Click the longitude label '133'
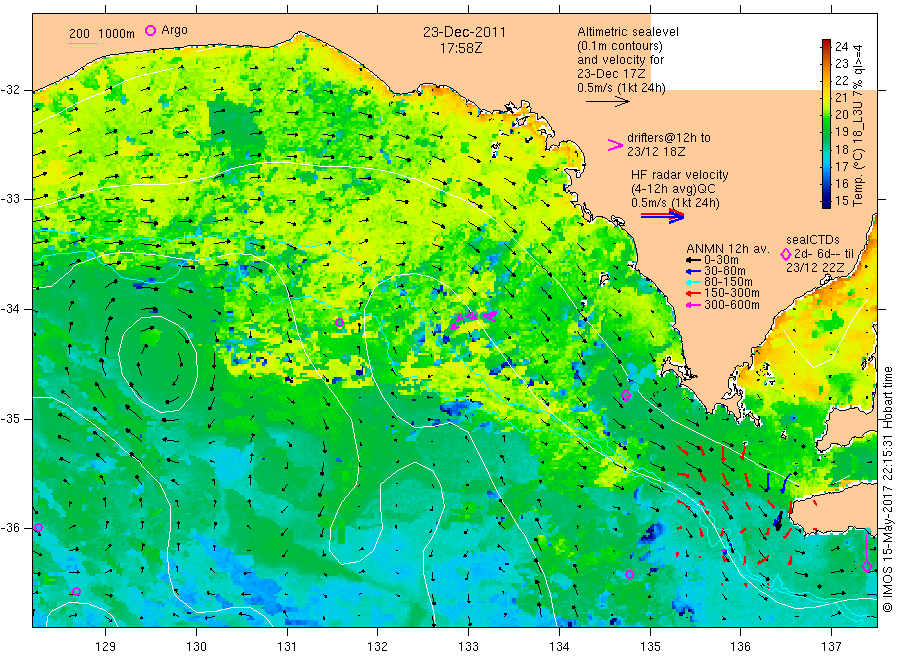The width and height of the screenshot is (900, 660). (x=468, y=647)
